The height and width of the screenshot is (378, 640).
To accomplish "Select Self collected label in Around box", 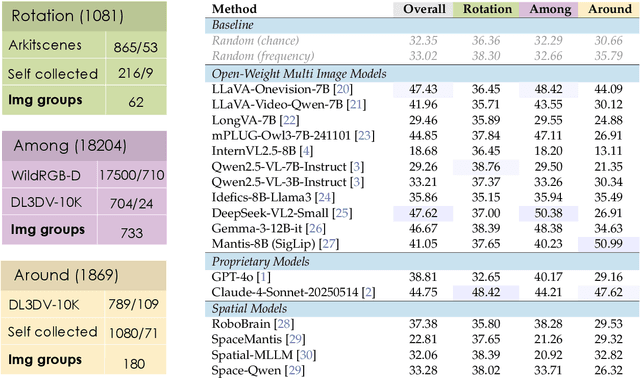I will [x=53, y=331].
